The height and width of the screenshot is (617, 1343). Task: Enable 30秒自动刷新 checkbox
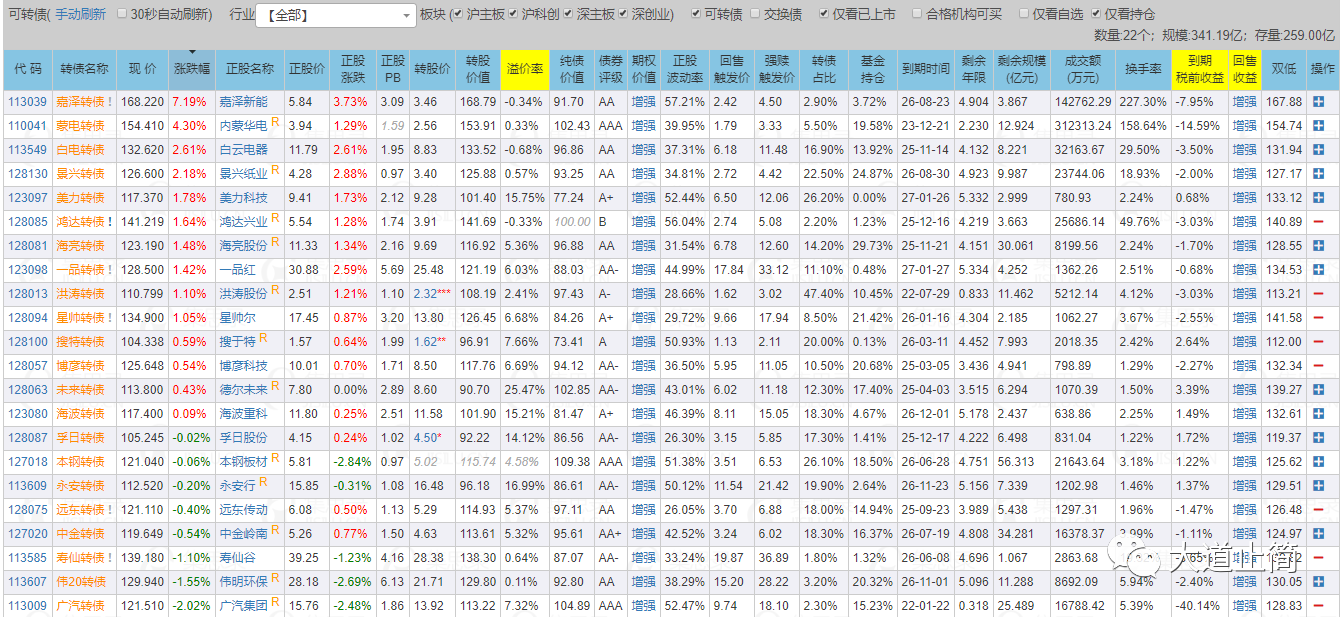coord(122,15)
